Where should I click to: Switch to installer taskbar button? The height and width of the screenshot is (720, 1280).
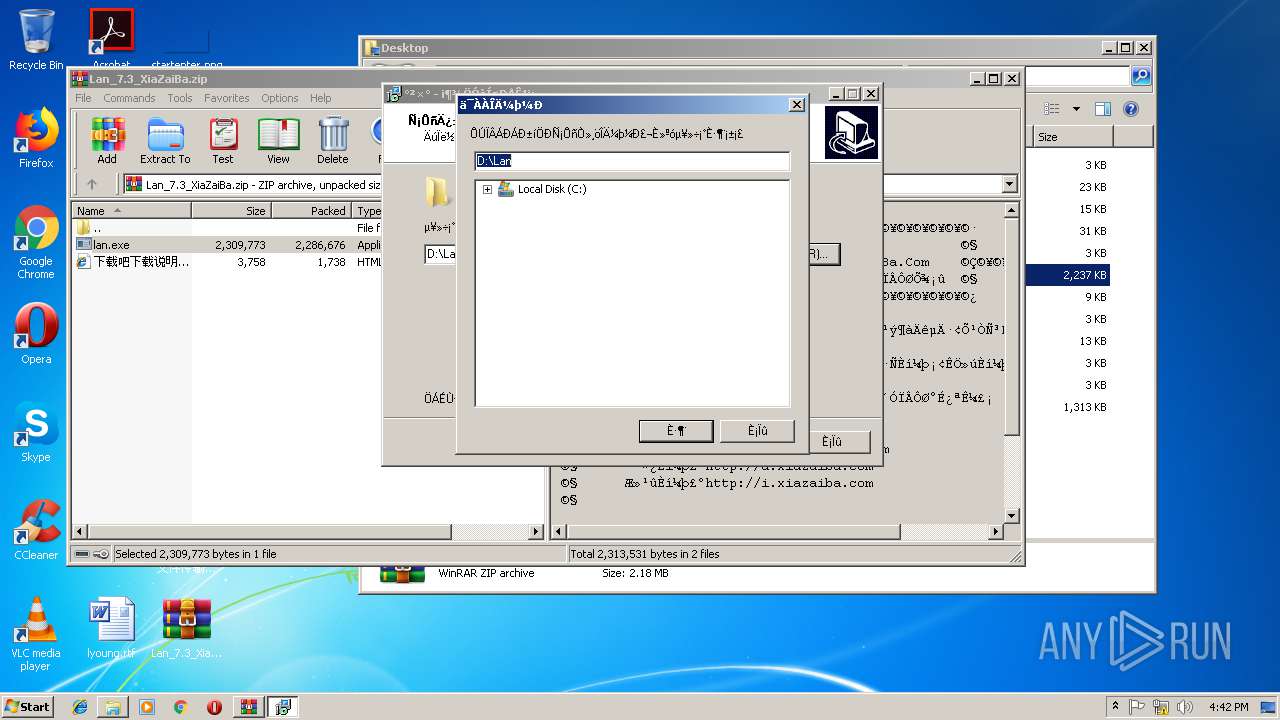(x=282, y=707)
